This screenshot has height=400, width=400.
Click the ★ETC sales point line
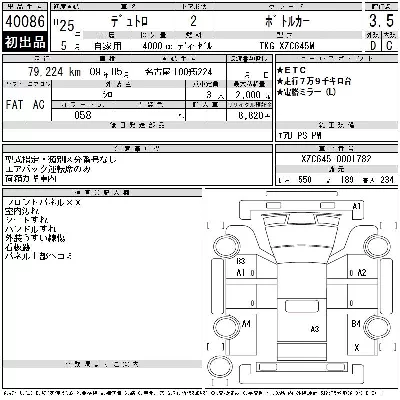(291, 70)
